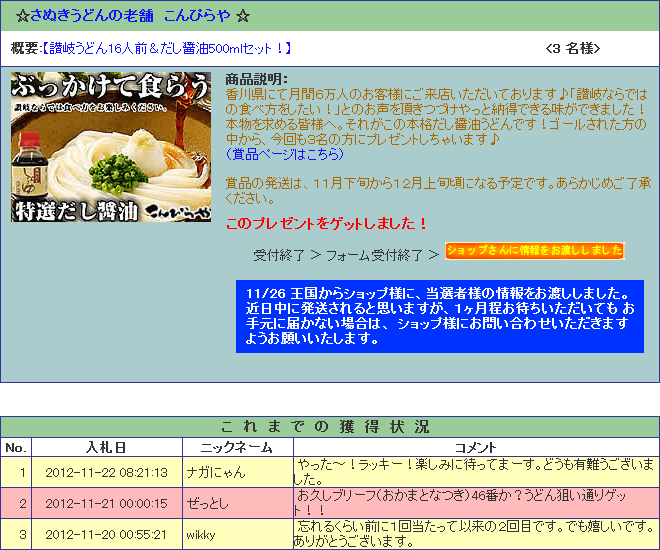The height and width of the screenshot is (550, 660).
Task: Open the 賞品ページはこちら link
Action: click(285, 154)
